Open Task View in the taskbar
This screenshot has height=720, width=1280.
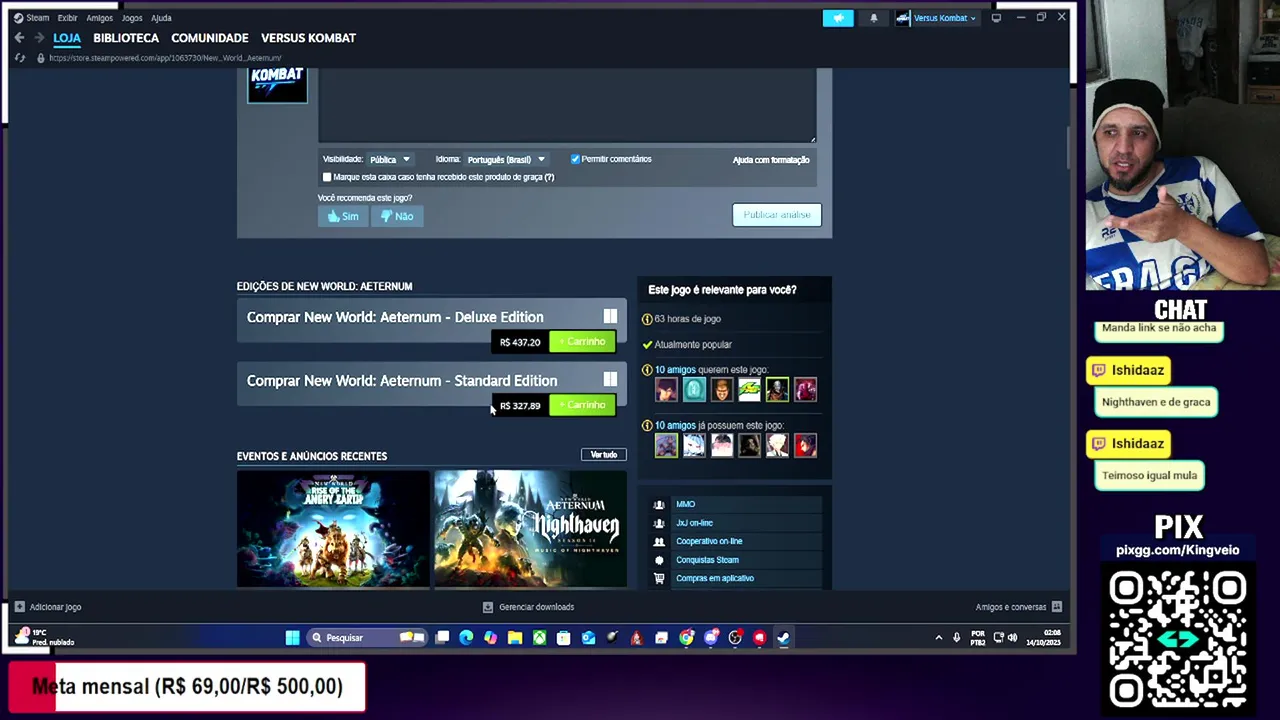(x=442, y=638)
